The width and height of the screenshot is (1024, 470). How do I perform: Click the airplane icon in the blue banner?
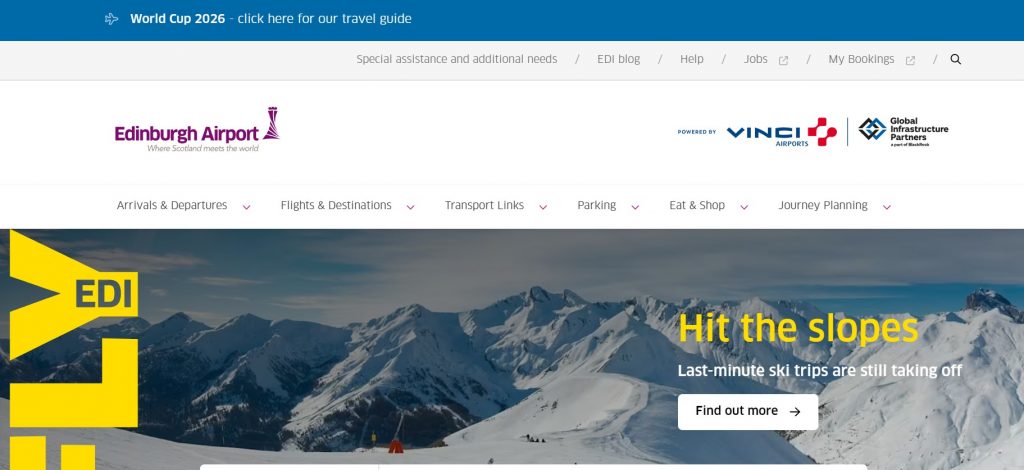[112, 19]
